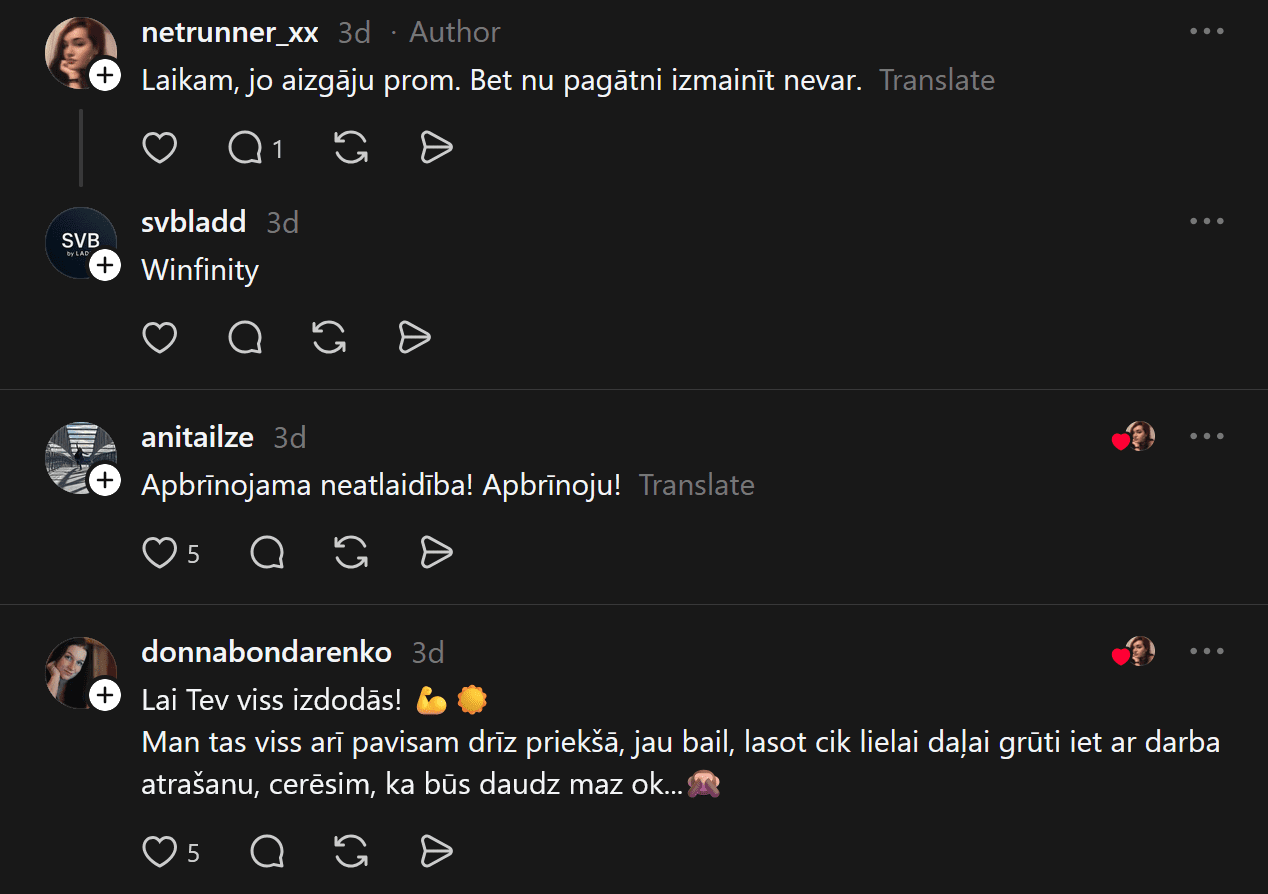This screenshot has width=1268, height=894.
Task: Expand three-dot menu on anitailze's comment
Action: [1207, 437]
